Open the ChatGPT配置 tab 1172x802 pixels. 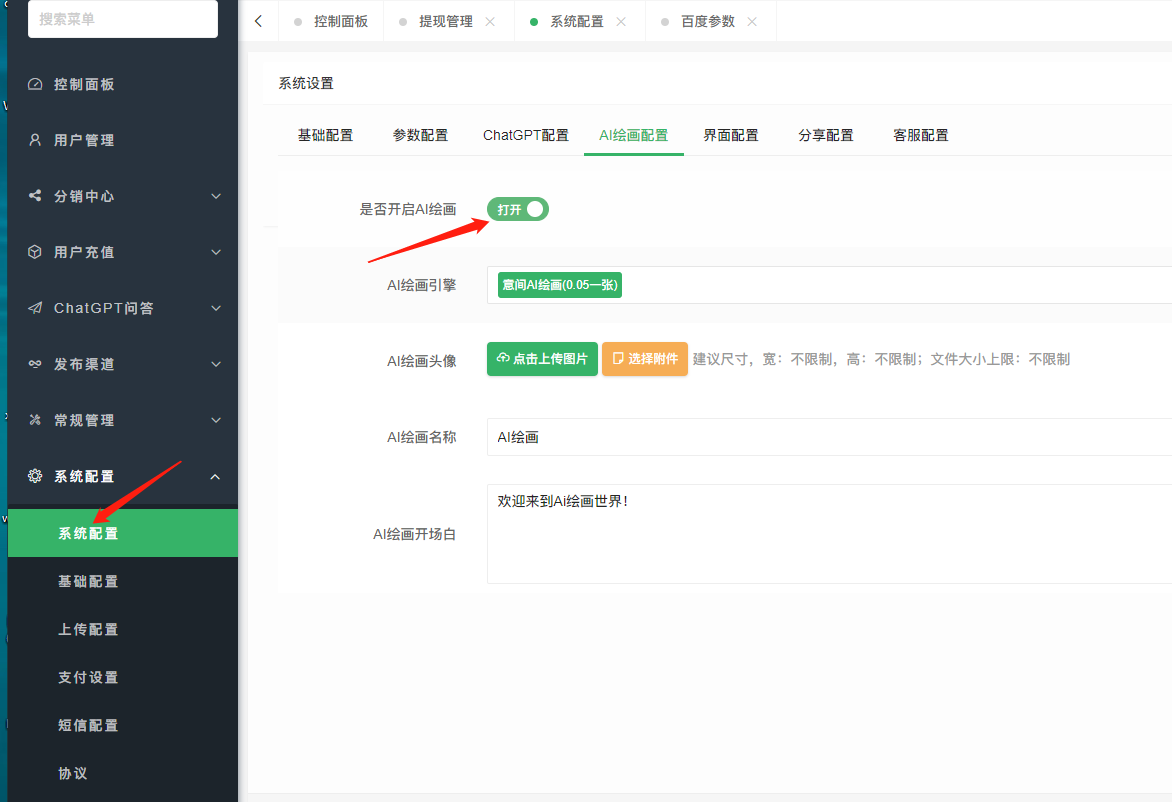(x=525, y=135)
